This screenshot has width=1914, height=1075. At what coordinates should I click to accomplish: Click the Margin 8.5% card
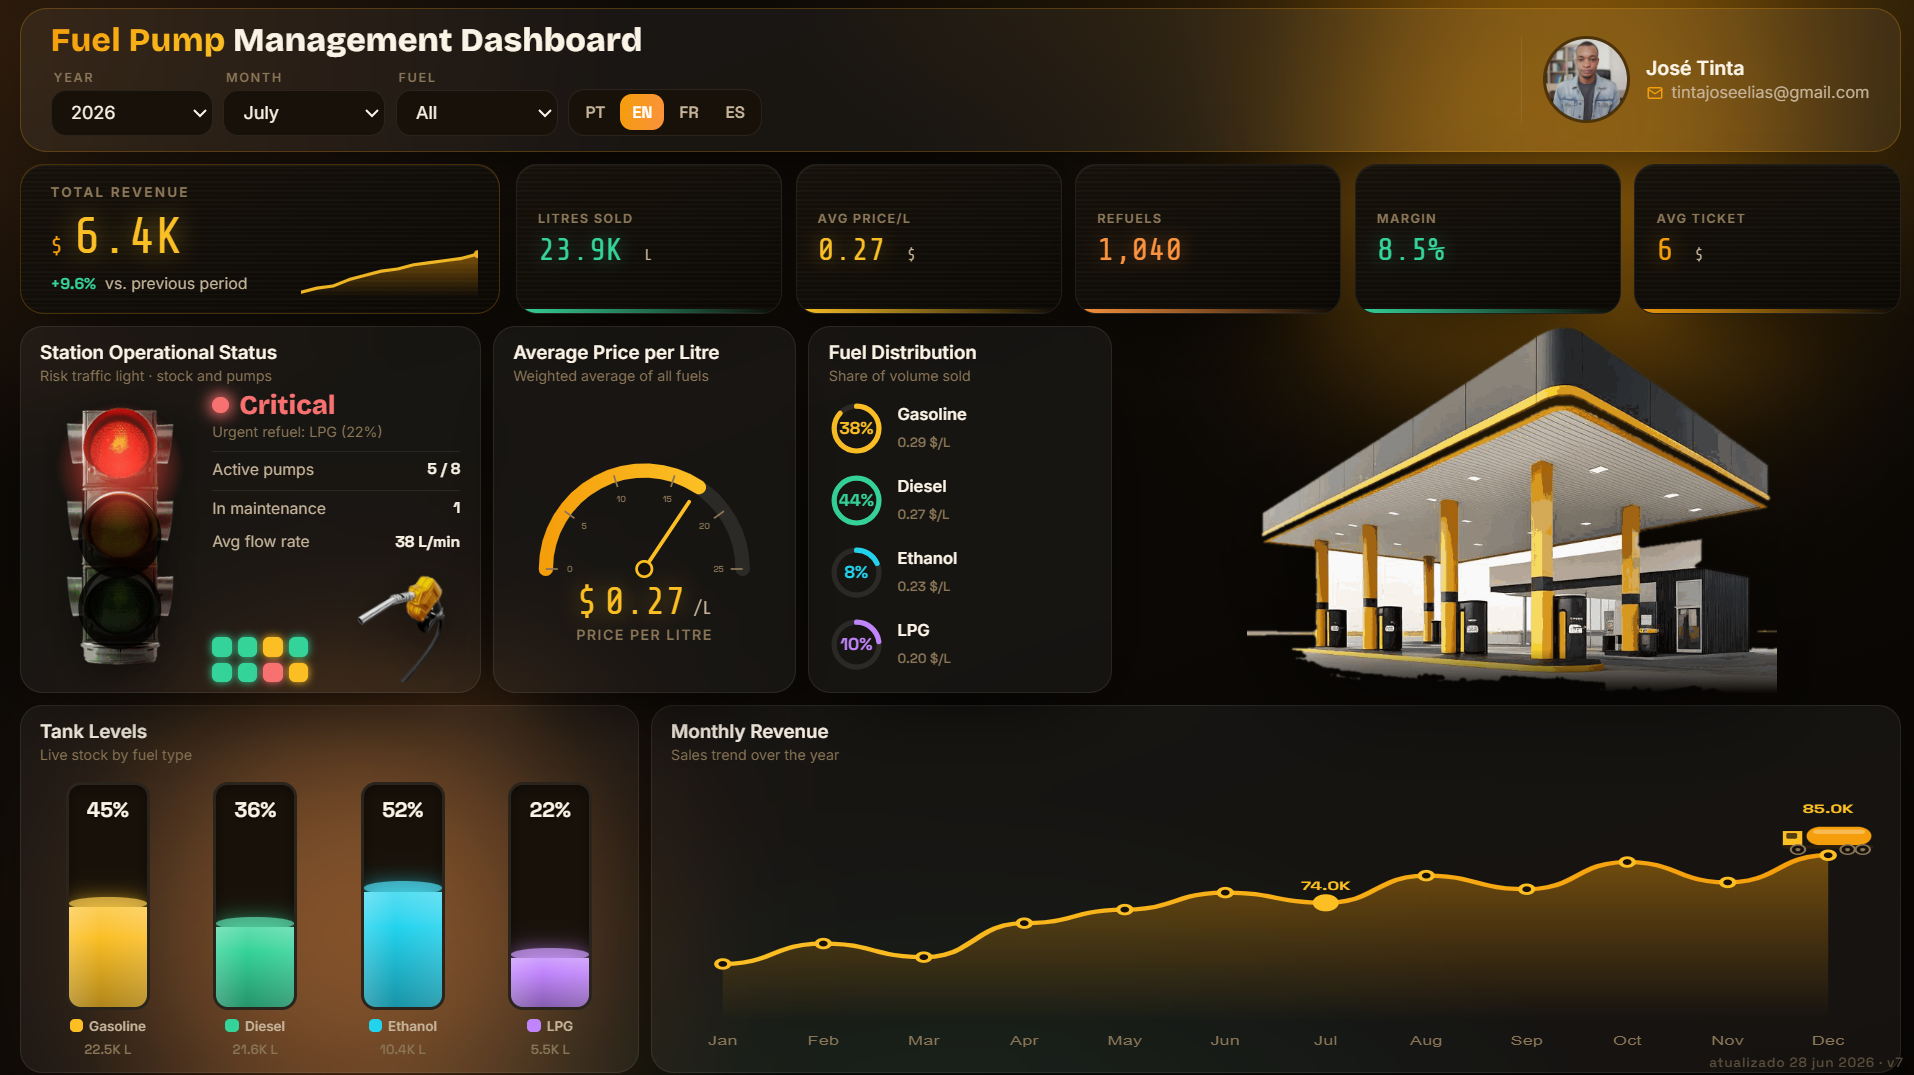tap(1487, 239)
